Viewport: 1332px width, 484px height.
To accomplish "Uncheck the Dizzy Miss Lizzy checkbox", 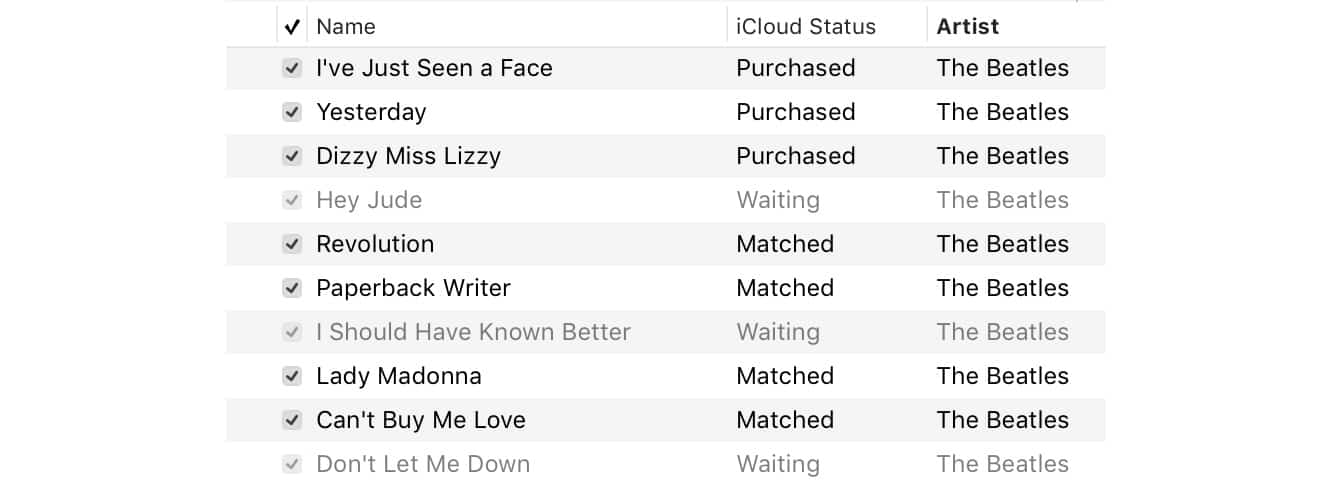I will click(x=292, y=156).
